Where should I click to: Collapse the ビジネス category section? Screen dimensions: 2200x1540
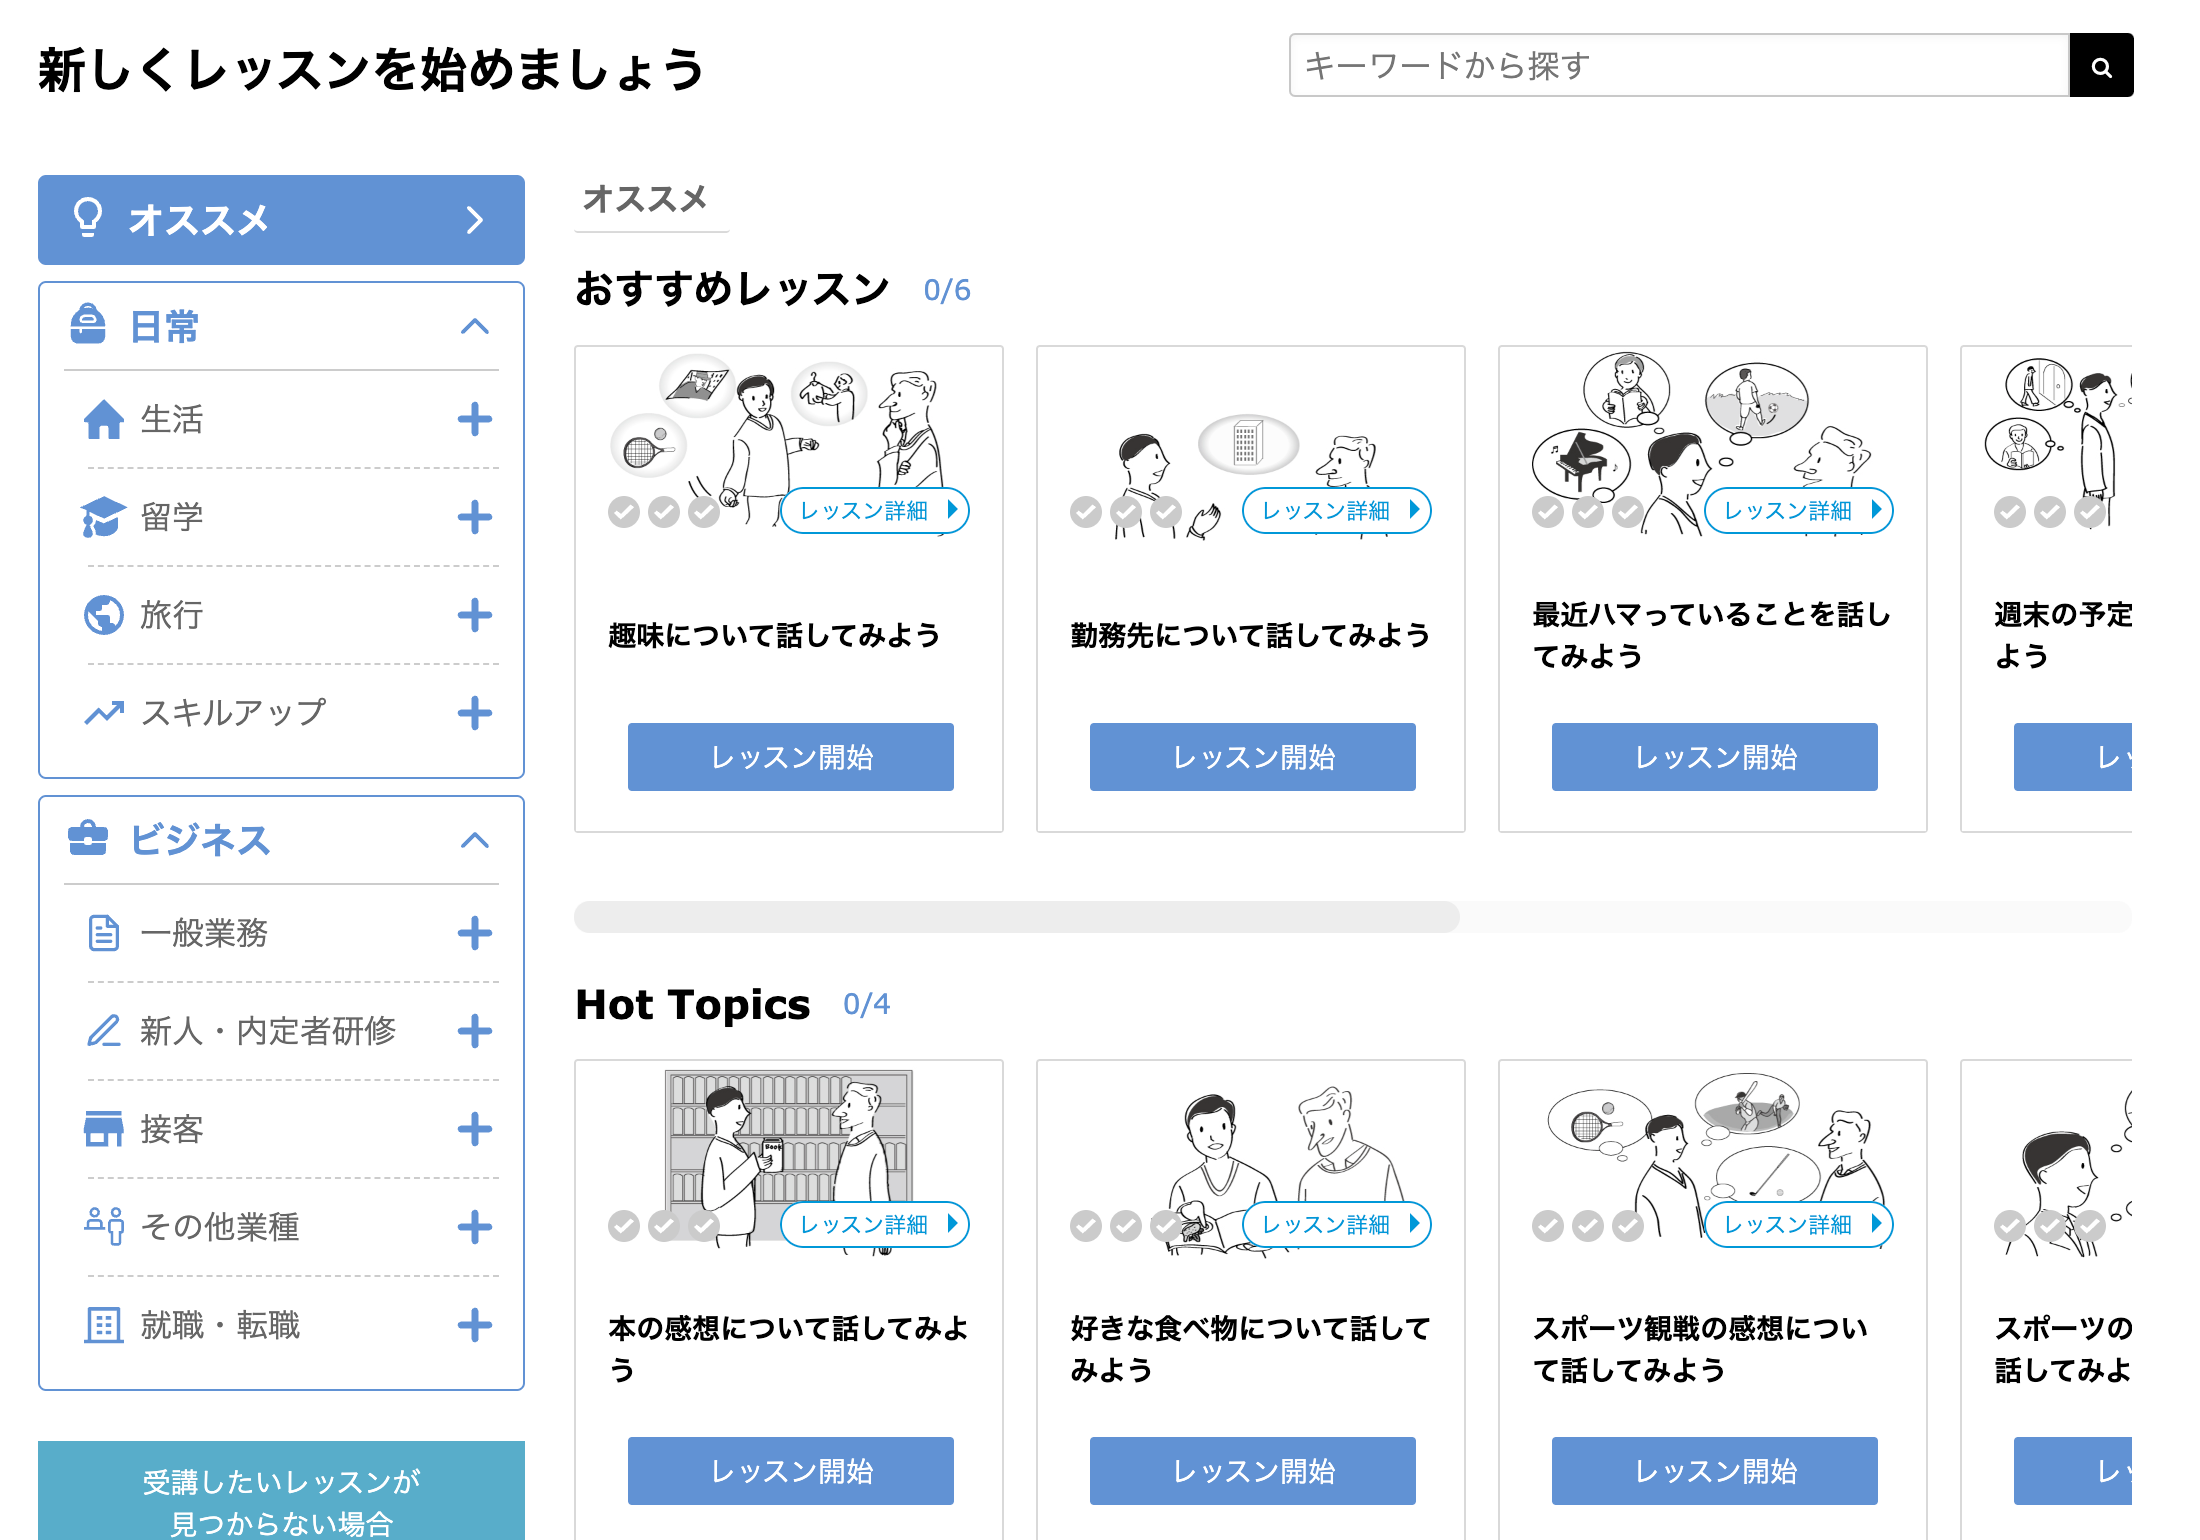(x=475, y=841)
